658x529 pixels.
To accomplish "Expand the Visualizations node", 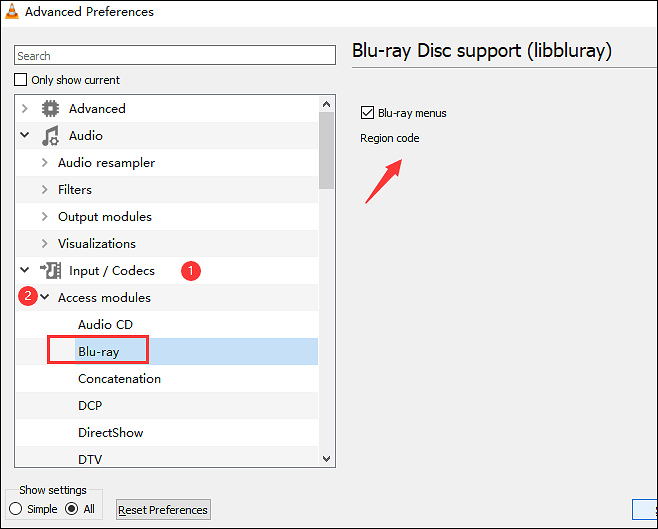I will [x=44, y=244].
